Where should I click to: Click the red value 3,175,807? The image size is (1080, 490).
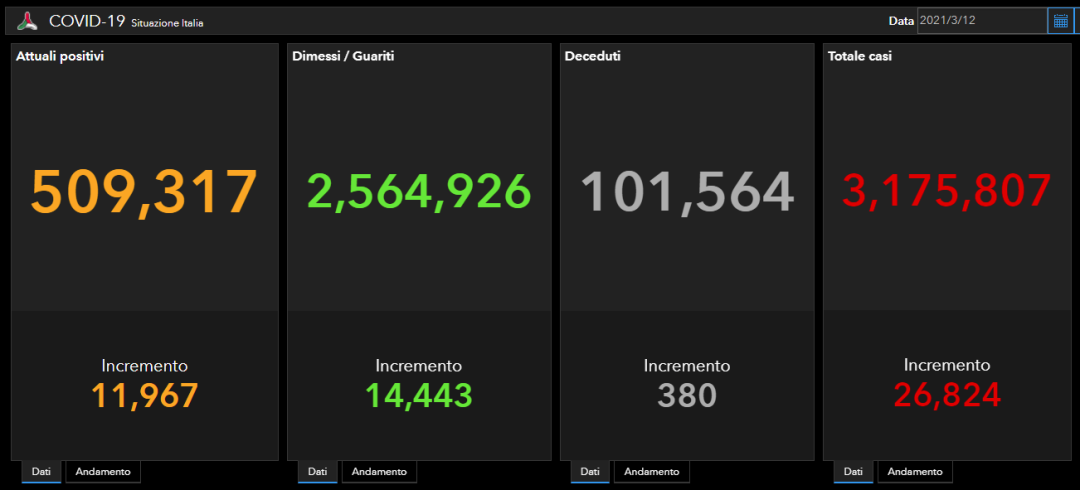(x=947, y=191)
